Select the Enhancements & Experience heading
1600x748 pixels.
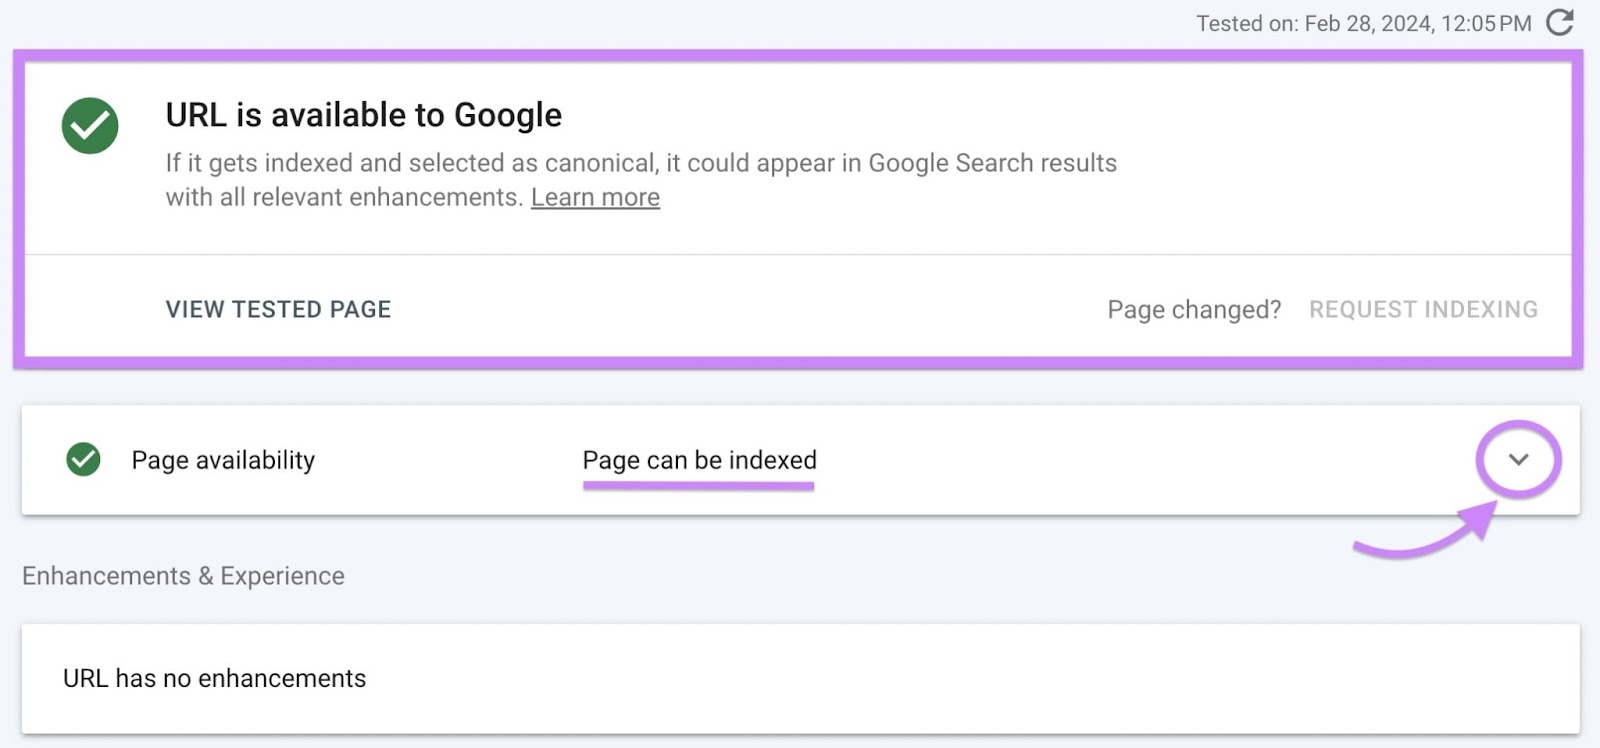(184, 576)
